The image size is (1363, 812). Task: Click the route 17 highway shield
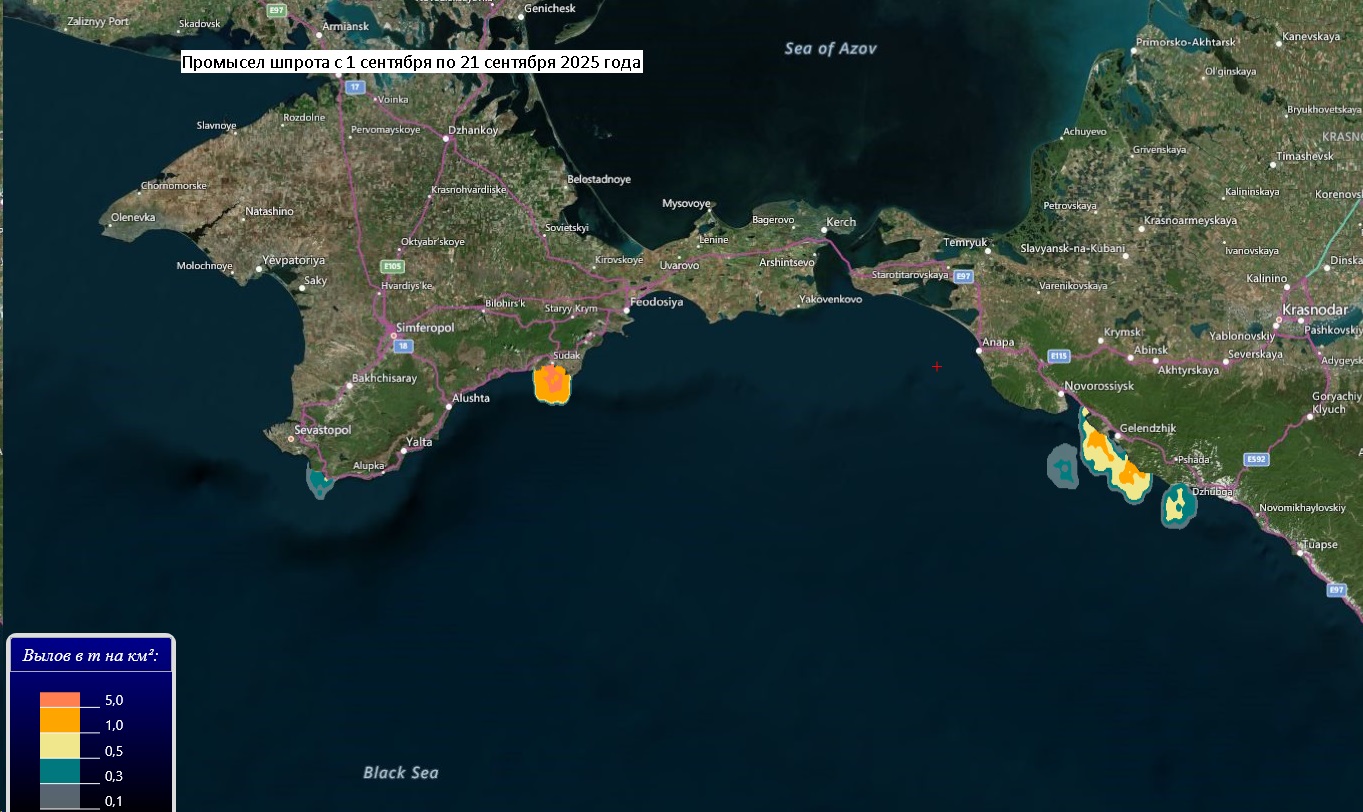tap(354, 87)
